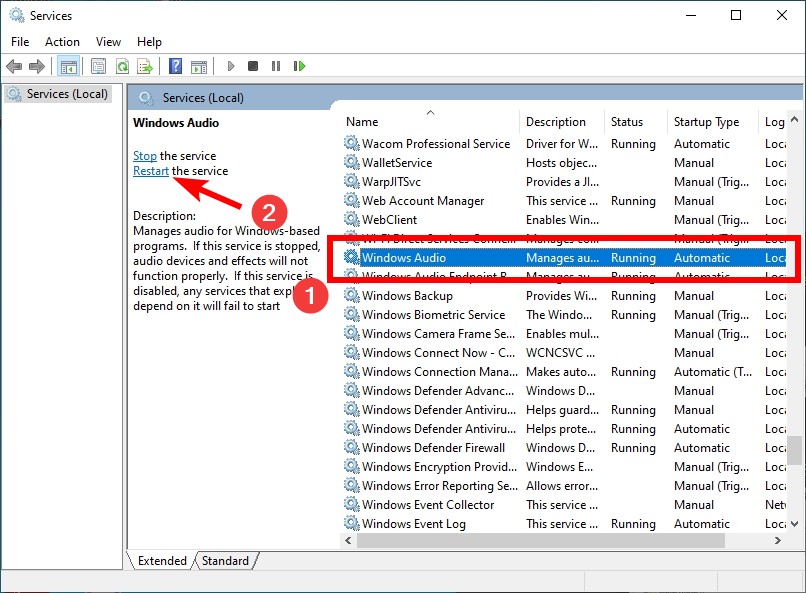Sort by the Description column header
This screenshot has height=593, width=806.
point(562,122)
